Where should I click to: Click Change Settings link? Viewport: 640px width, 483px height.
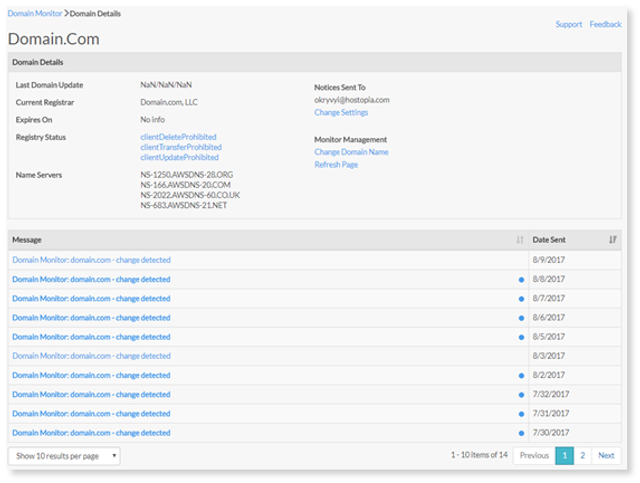click(x=341, y=112)
